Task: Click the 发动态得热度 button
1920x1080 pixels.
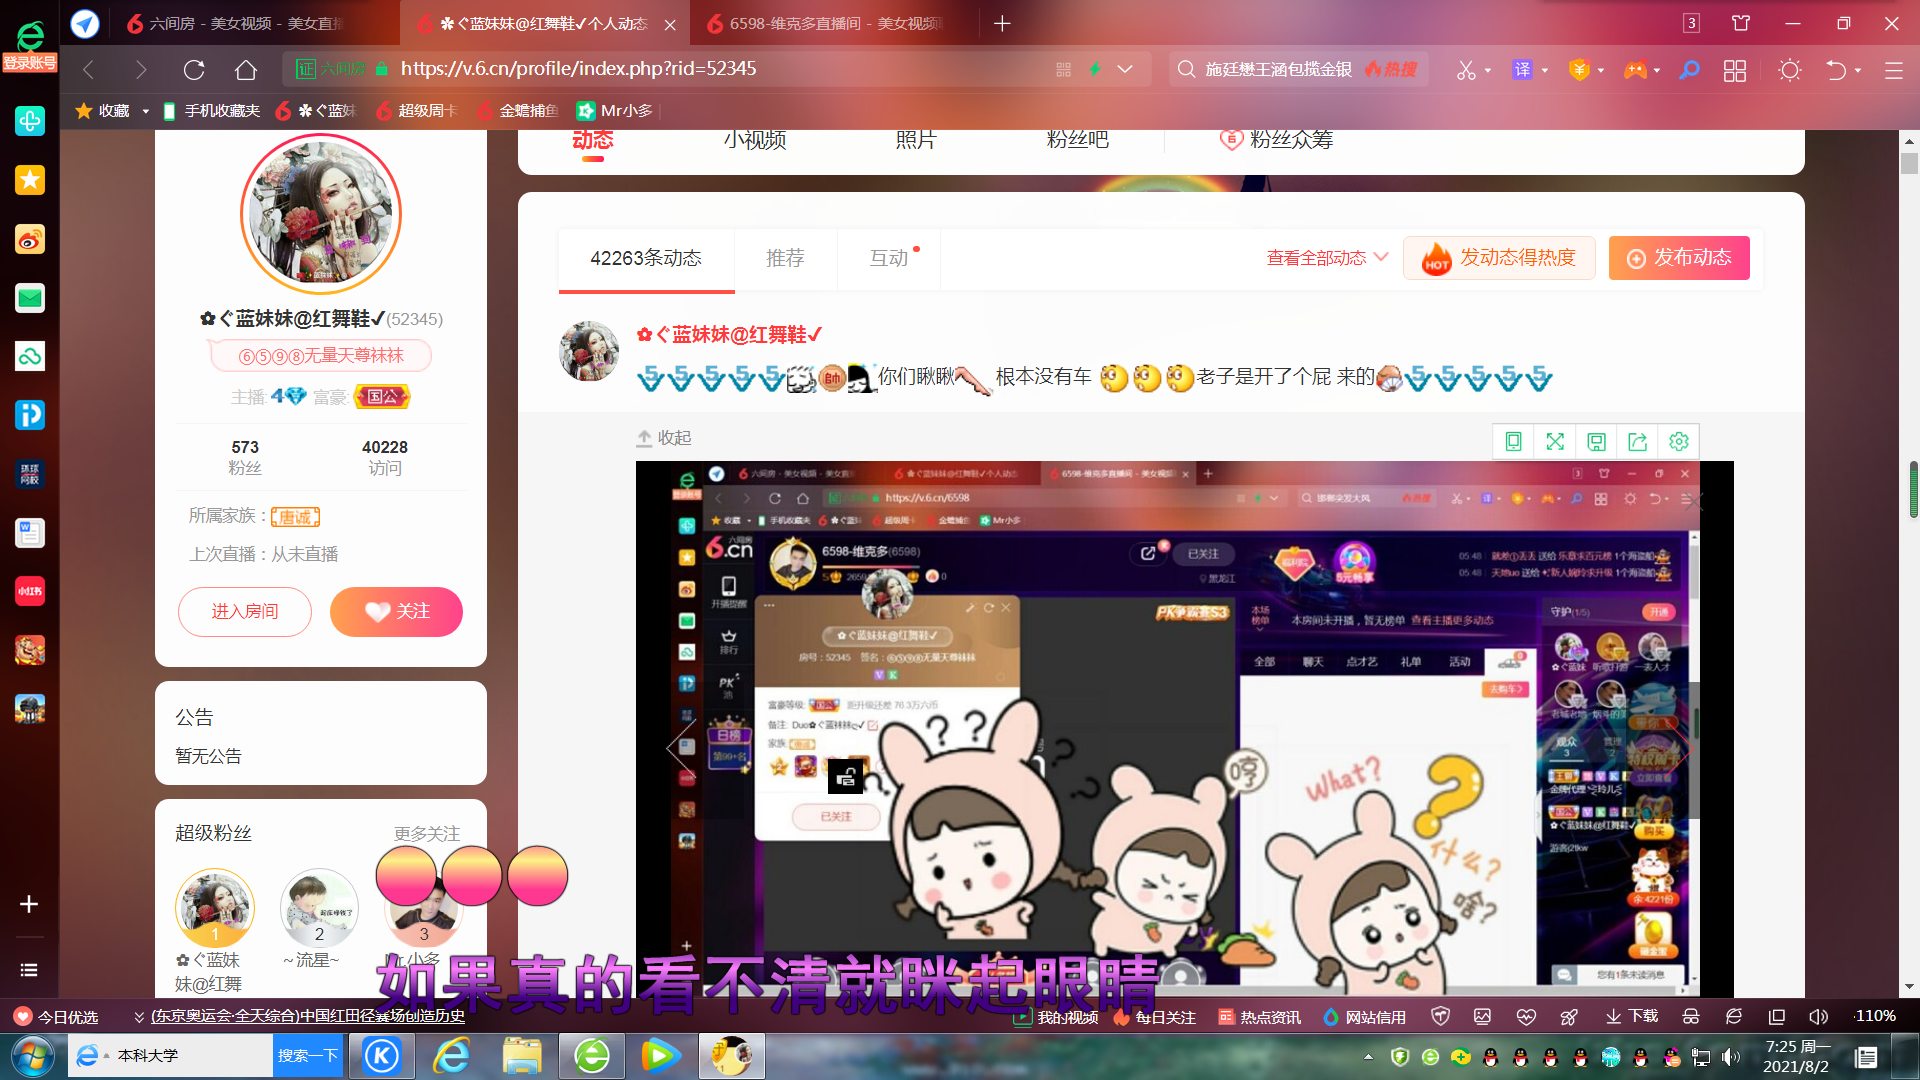Action: 1499,258
